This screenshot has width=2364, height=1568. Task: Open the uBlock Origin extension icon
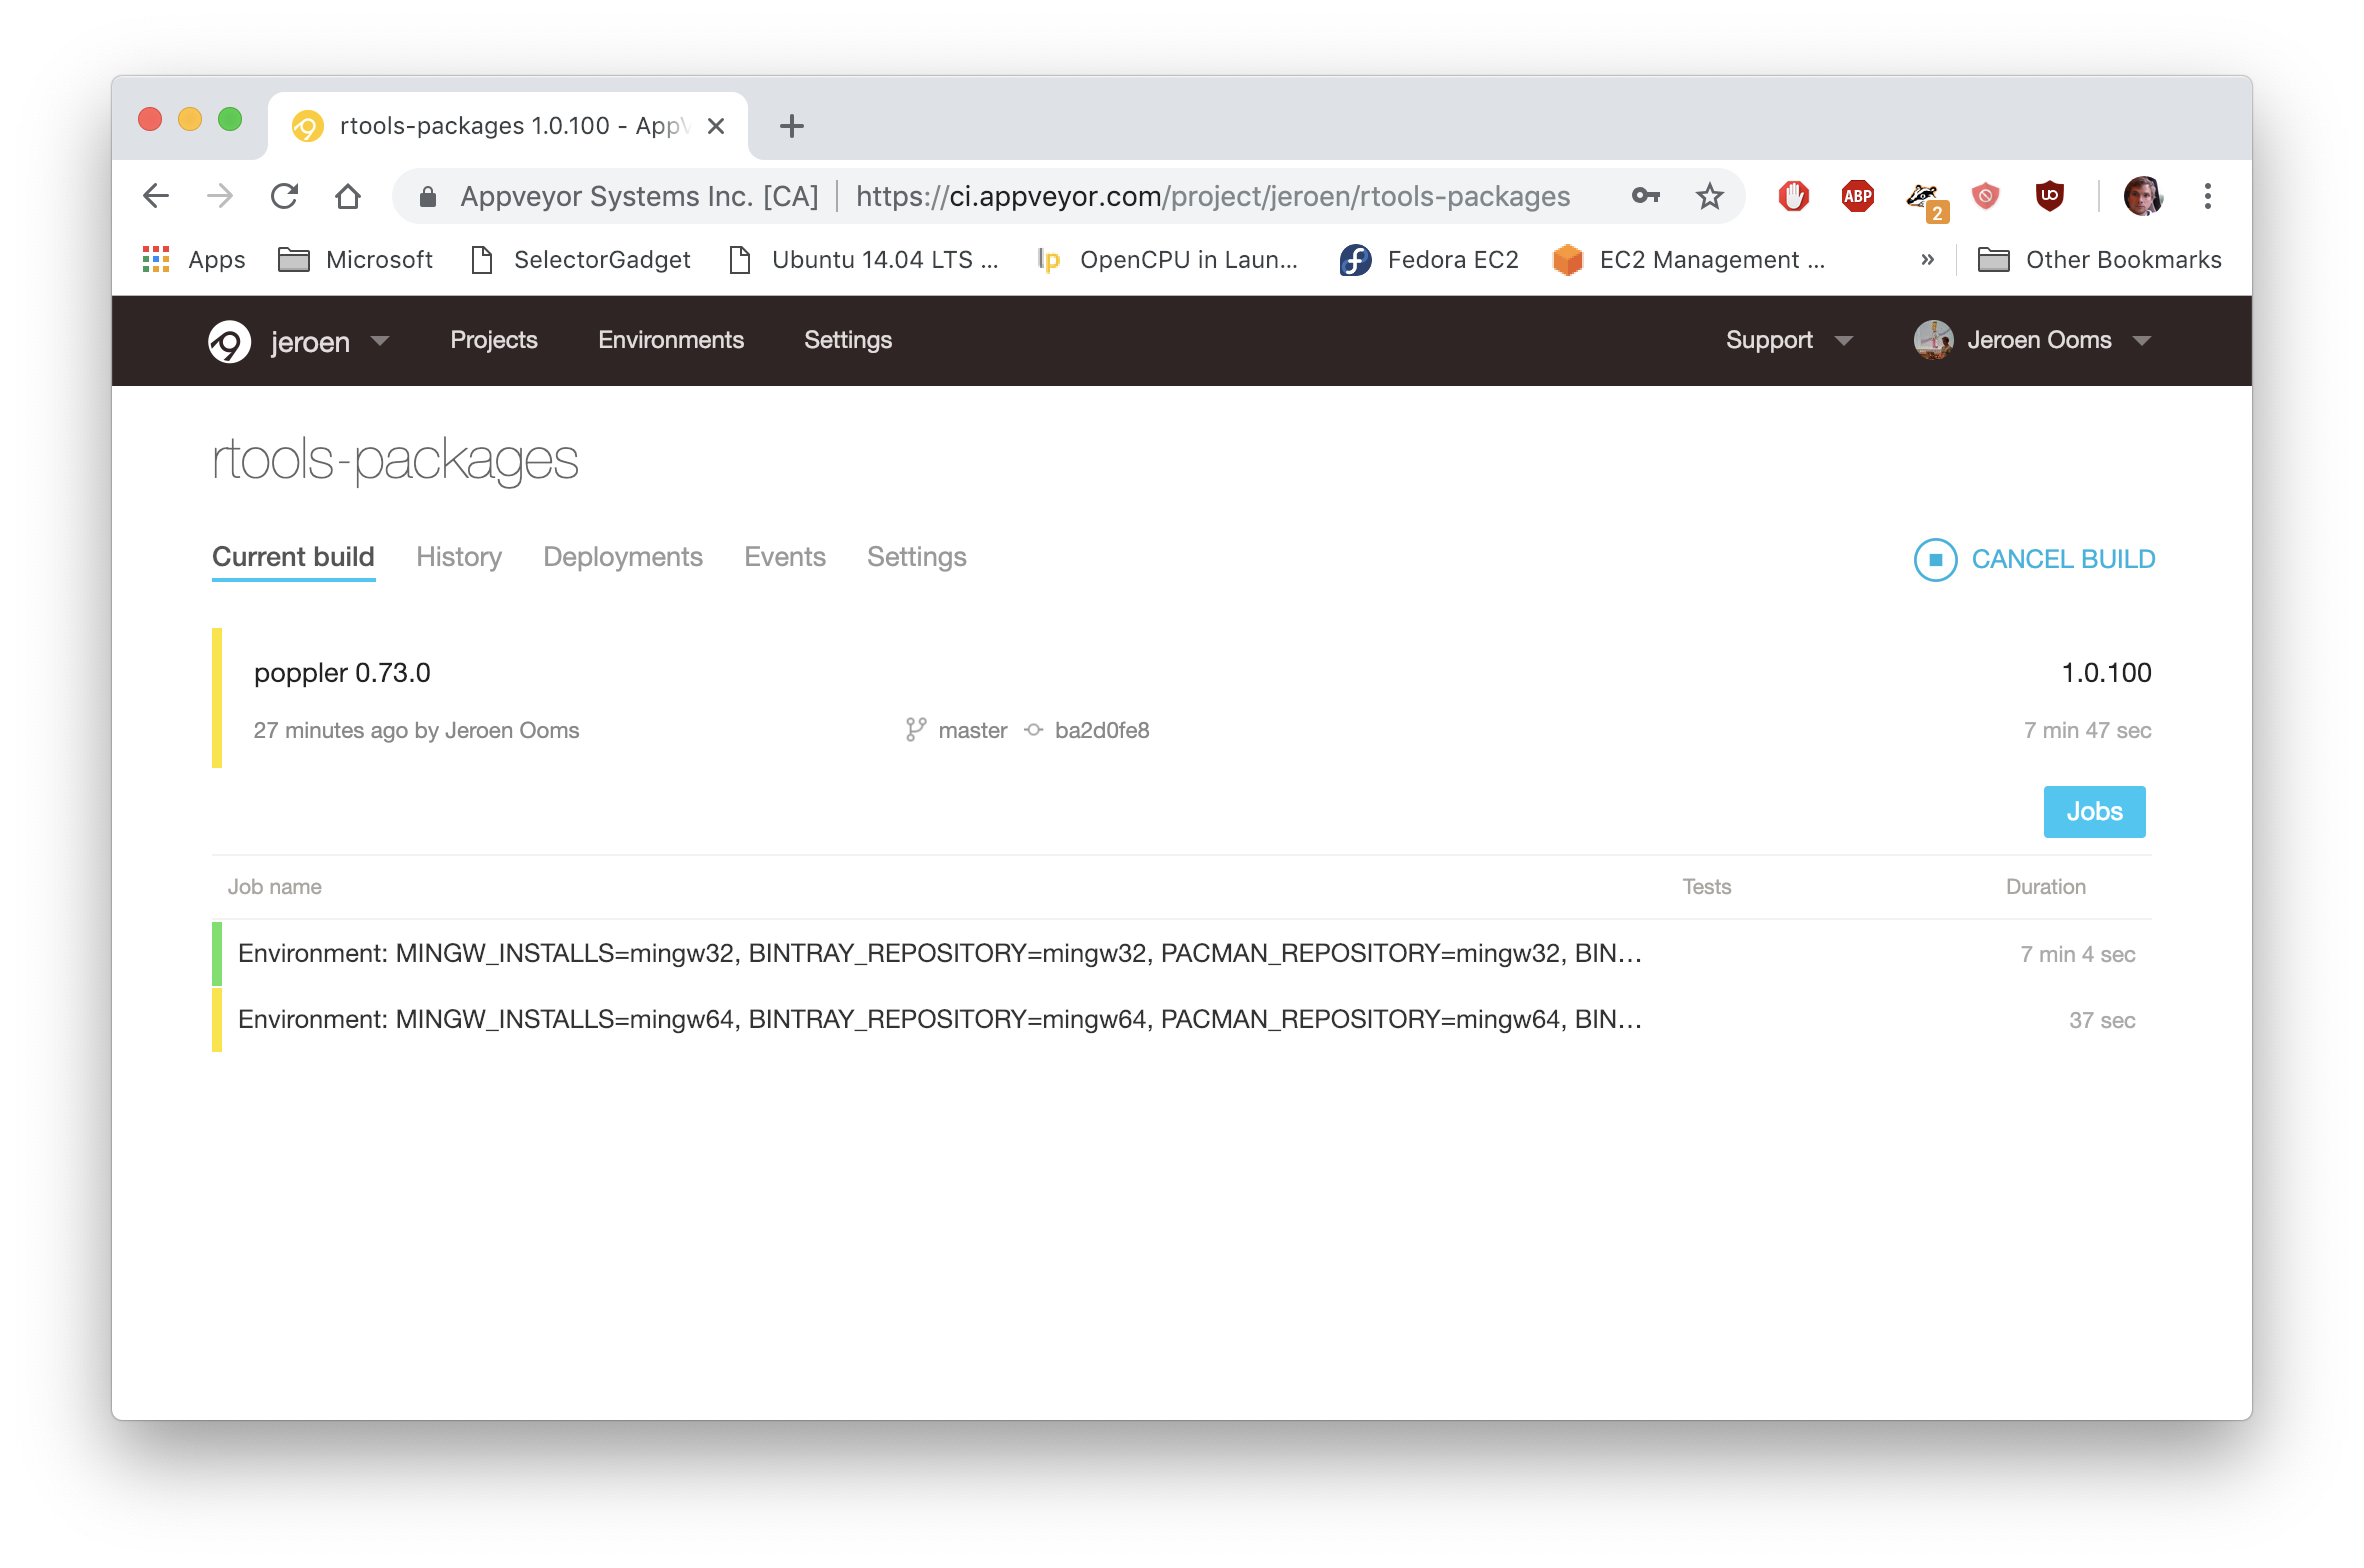[x=2049, y=196]
